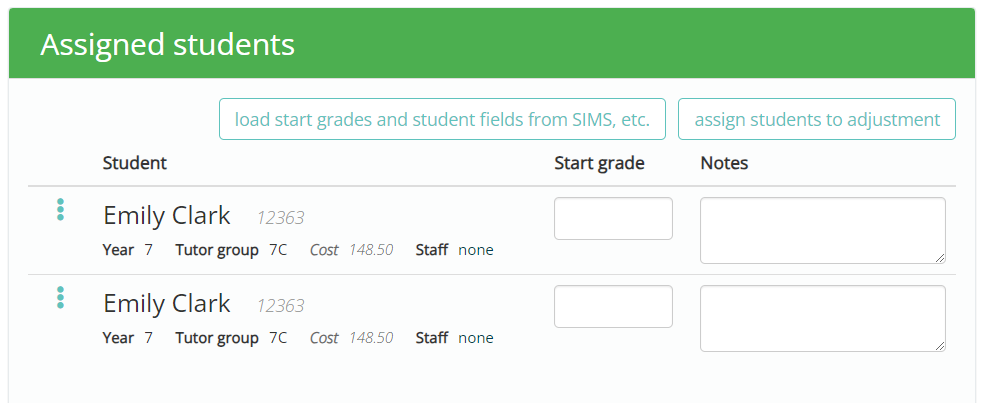Click resize grip of first Notes textarea
991x403 pixels.
[x=940, y=258]
